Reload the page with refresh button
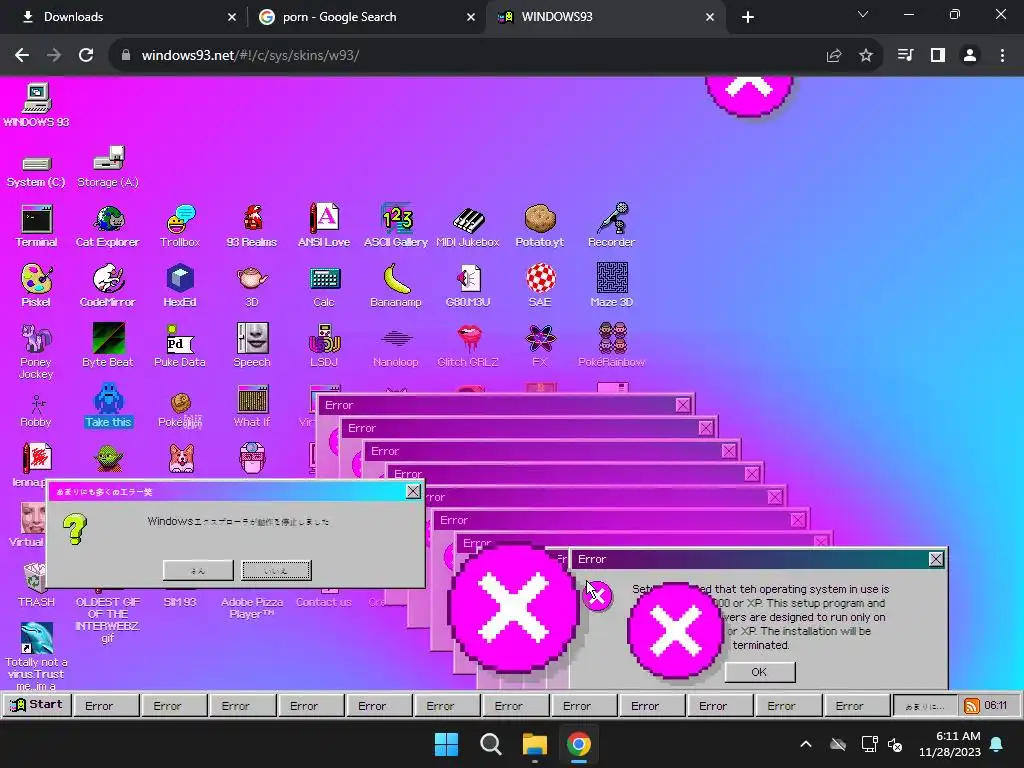1024x768 pixels. (86, 56)
